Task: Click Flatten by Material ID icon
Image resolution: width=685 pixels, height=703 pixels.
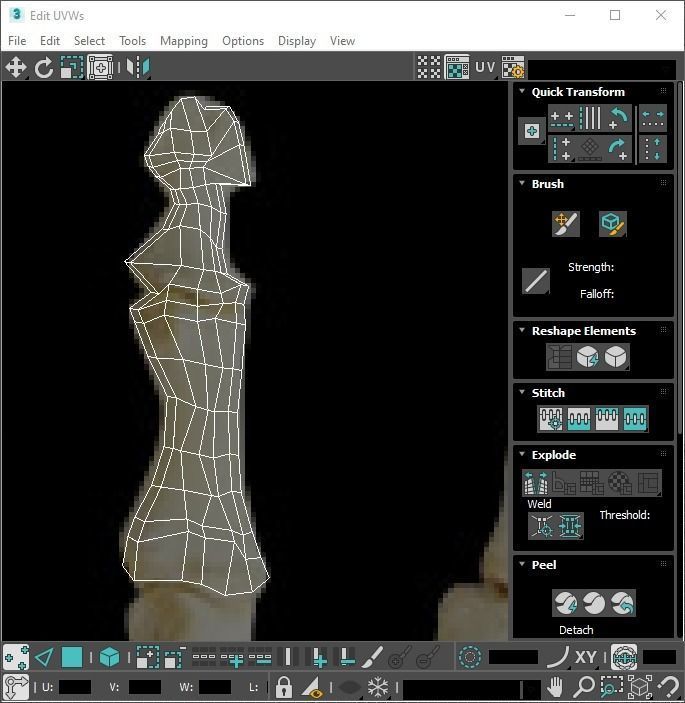Action: [x=620, y=482]
